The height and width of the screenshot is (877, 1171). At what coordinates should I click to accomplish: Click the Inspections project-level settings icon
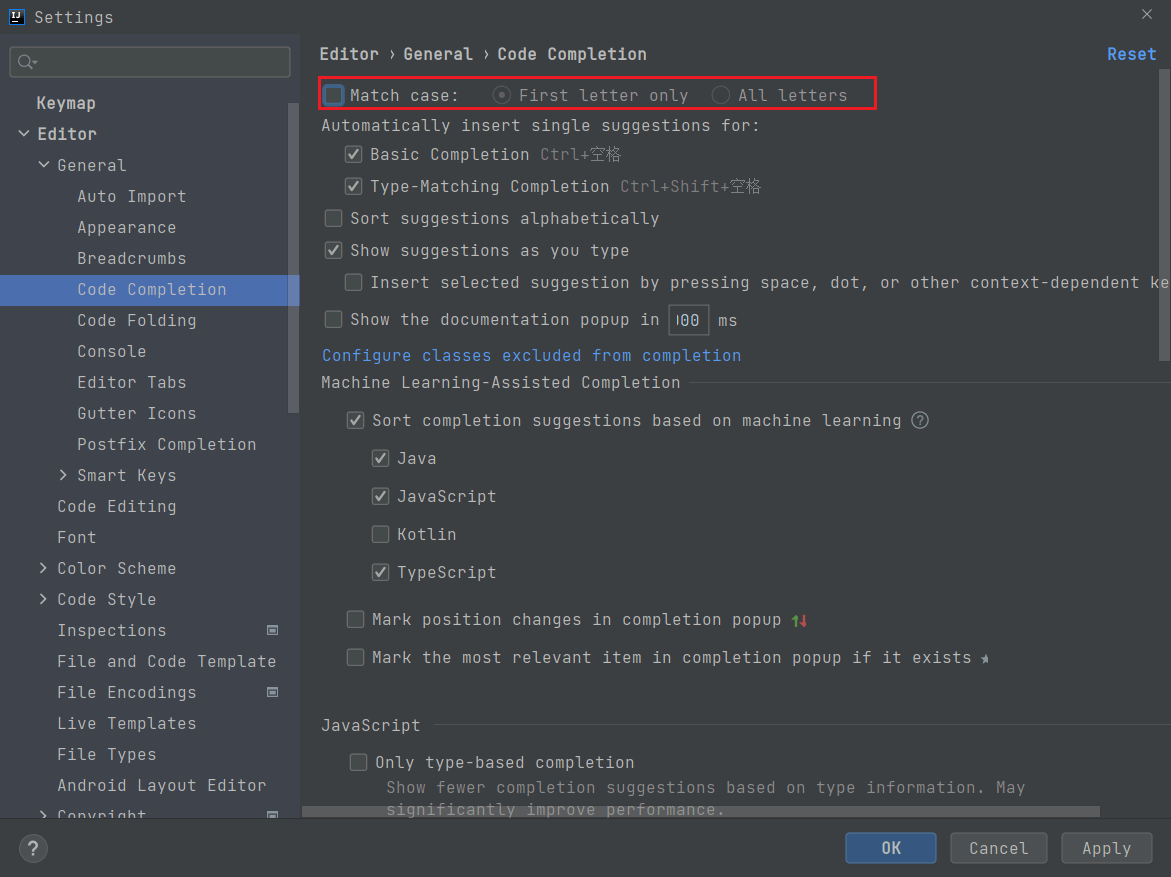(272, 630)
